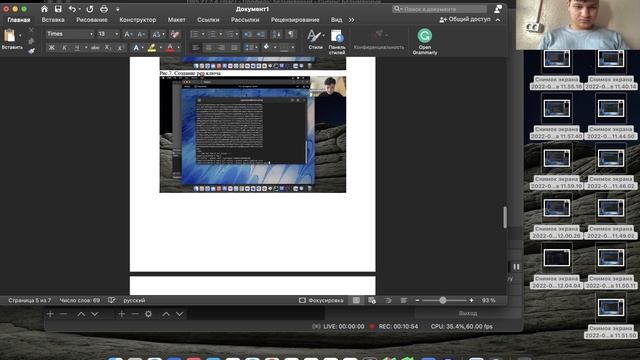
Task: Copy formatting with the format painter brush
Action: 31,51
